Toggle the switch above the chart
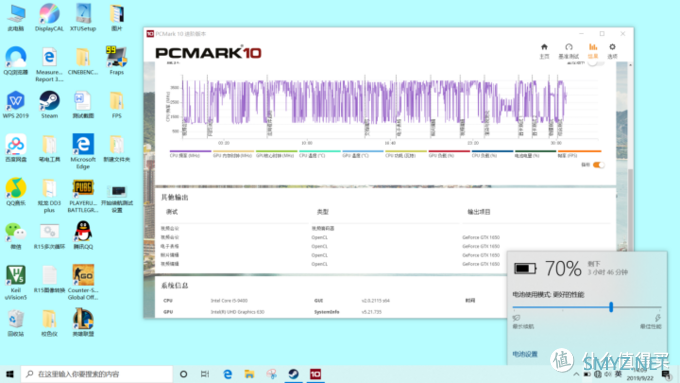This screenshot has width=680, height=383. pyautogui.click(x=595, y=63)
